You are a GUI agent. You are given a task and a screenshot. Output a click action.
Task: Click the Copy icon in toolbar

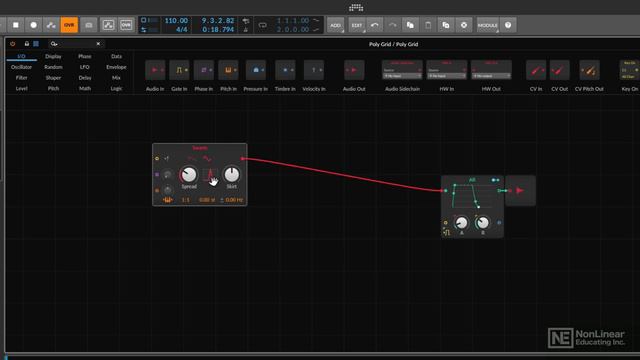click(x=410, y=25)
